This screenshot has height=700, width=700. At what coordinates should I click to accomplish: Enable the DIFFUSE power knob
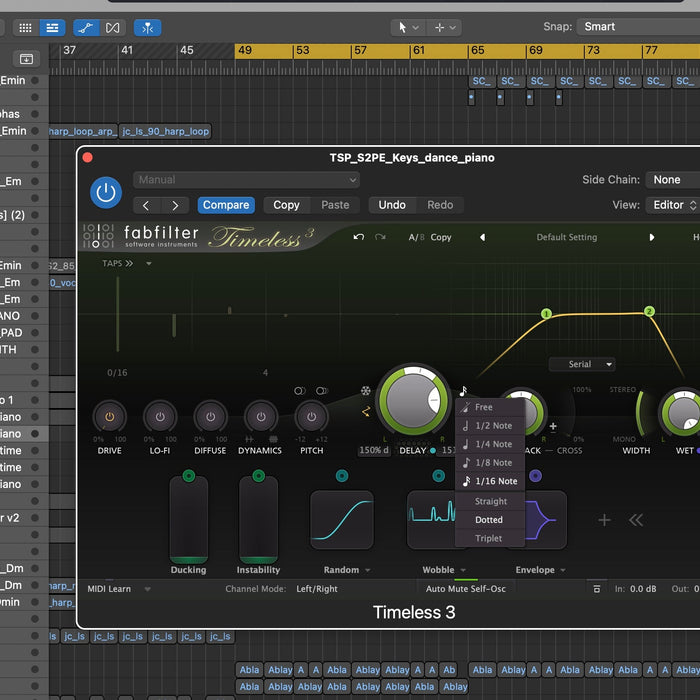tap(210, 417)
